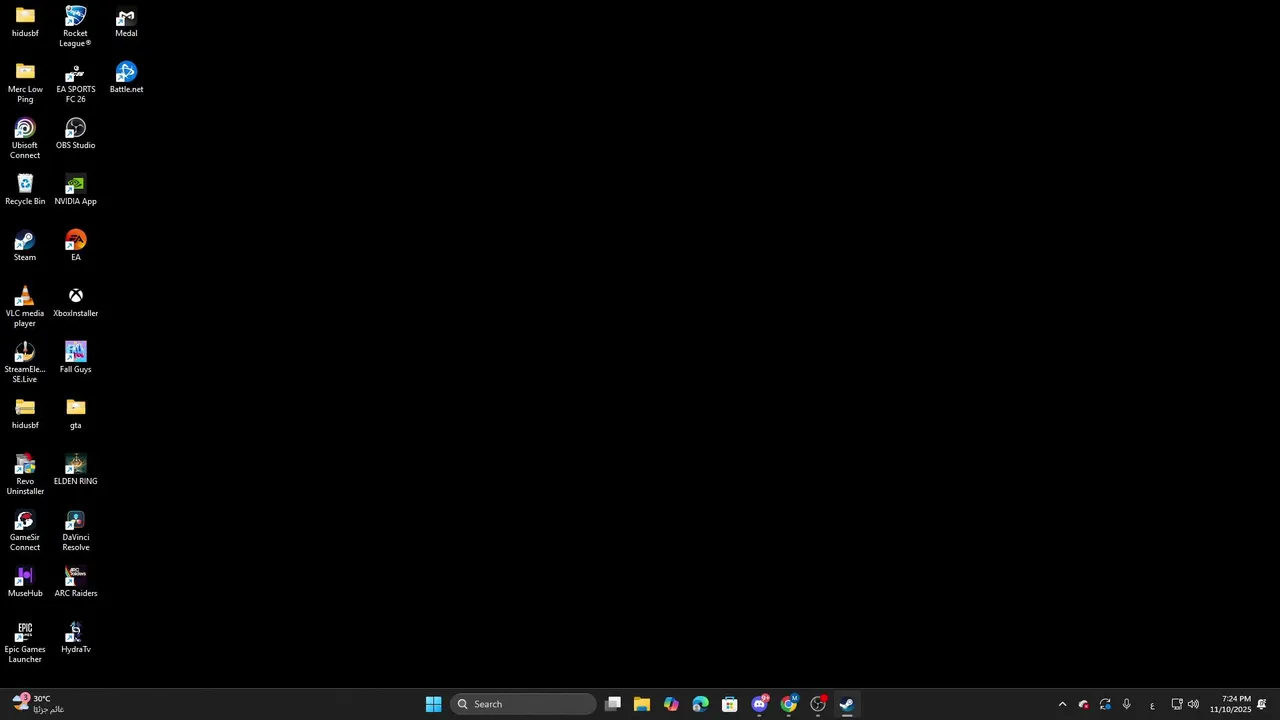Screen dimensions: 1280x720
Task: Open Microsoft Edge from the taskbar
Action: 700,704
